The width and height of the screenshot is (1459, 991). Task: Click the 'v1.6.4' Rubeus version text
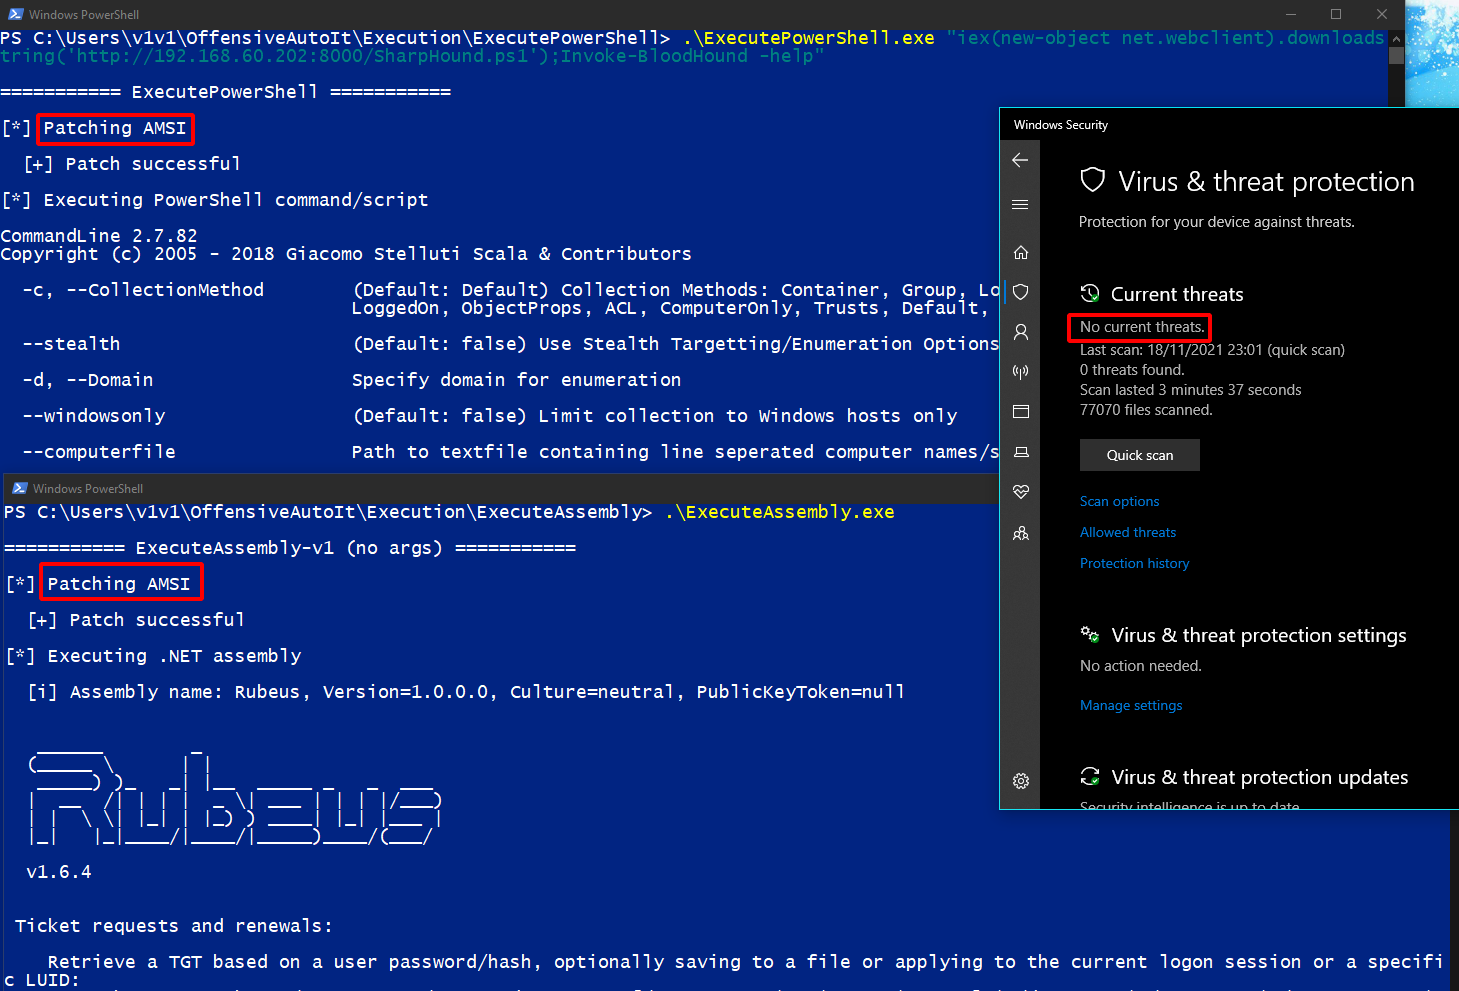click(59, 872)
